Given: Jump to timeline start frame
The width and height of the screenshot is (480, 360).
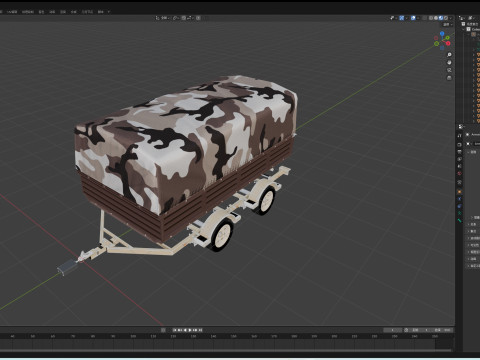Looking at the screenshot, I should (176, 330).
